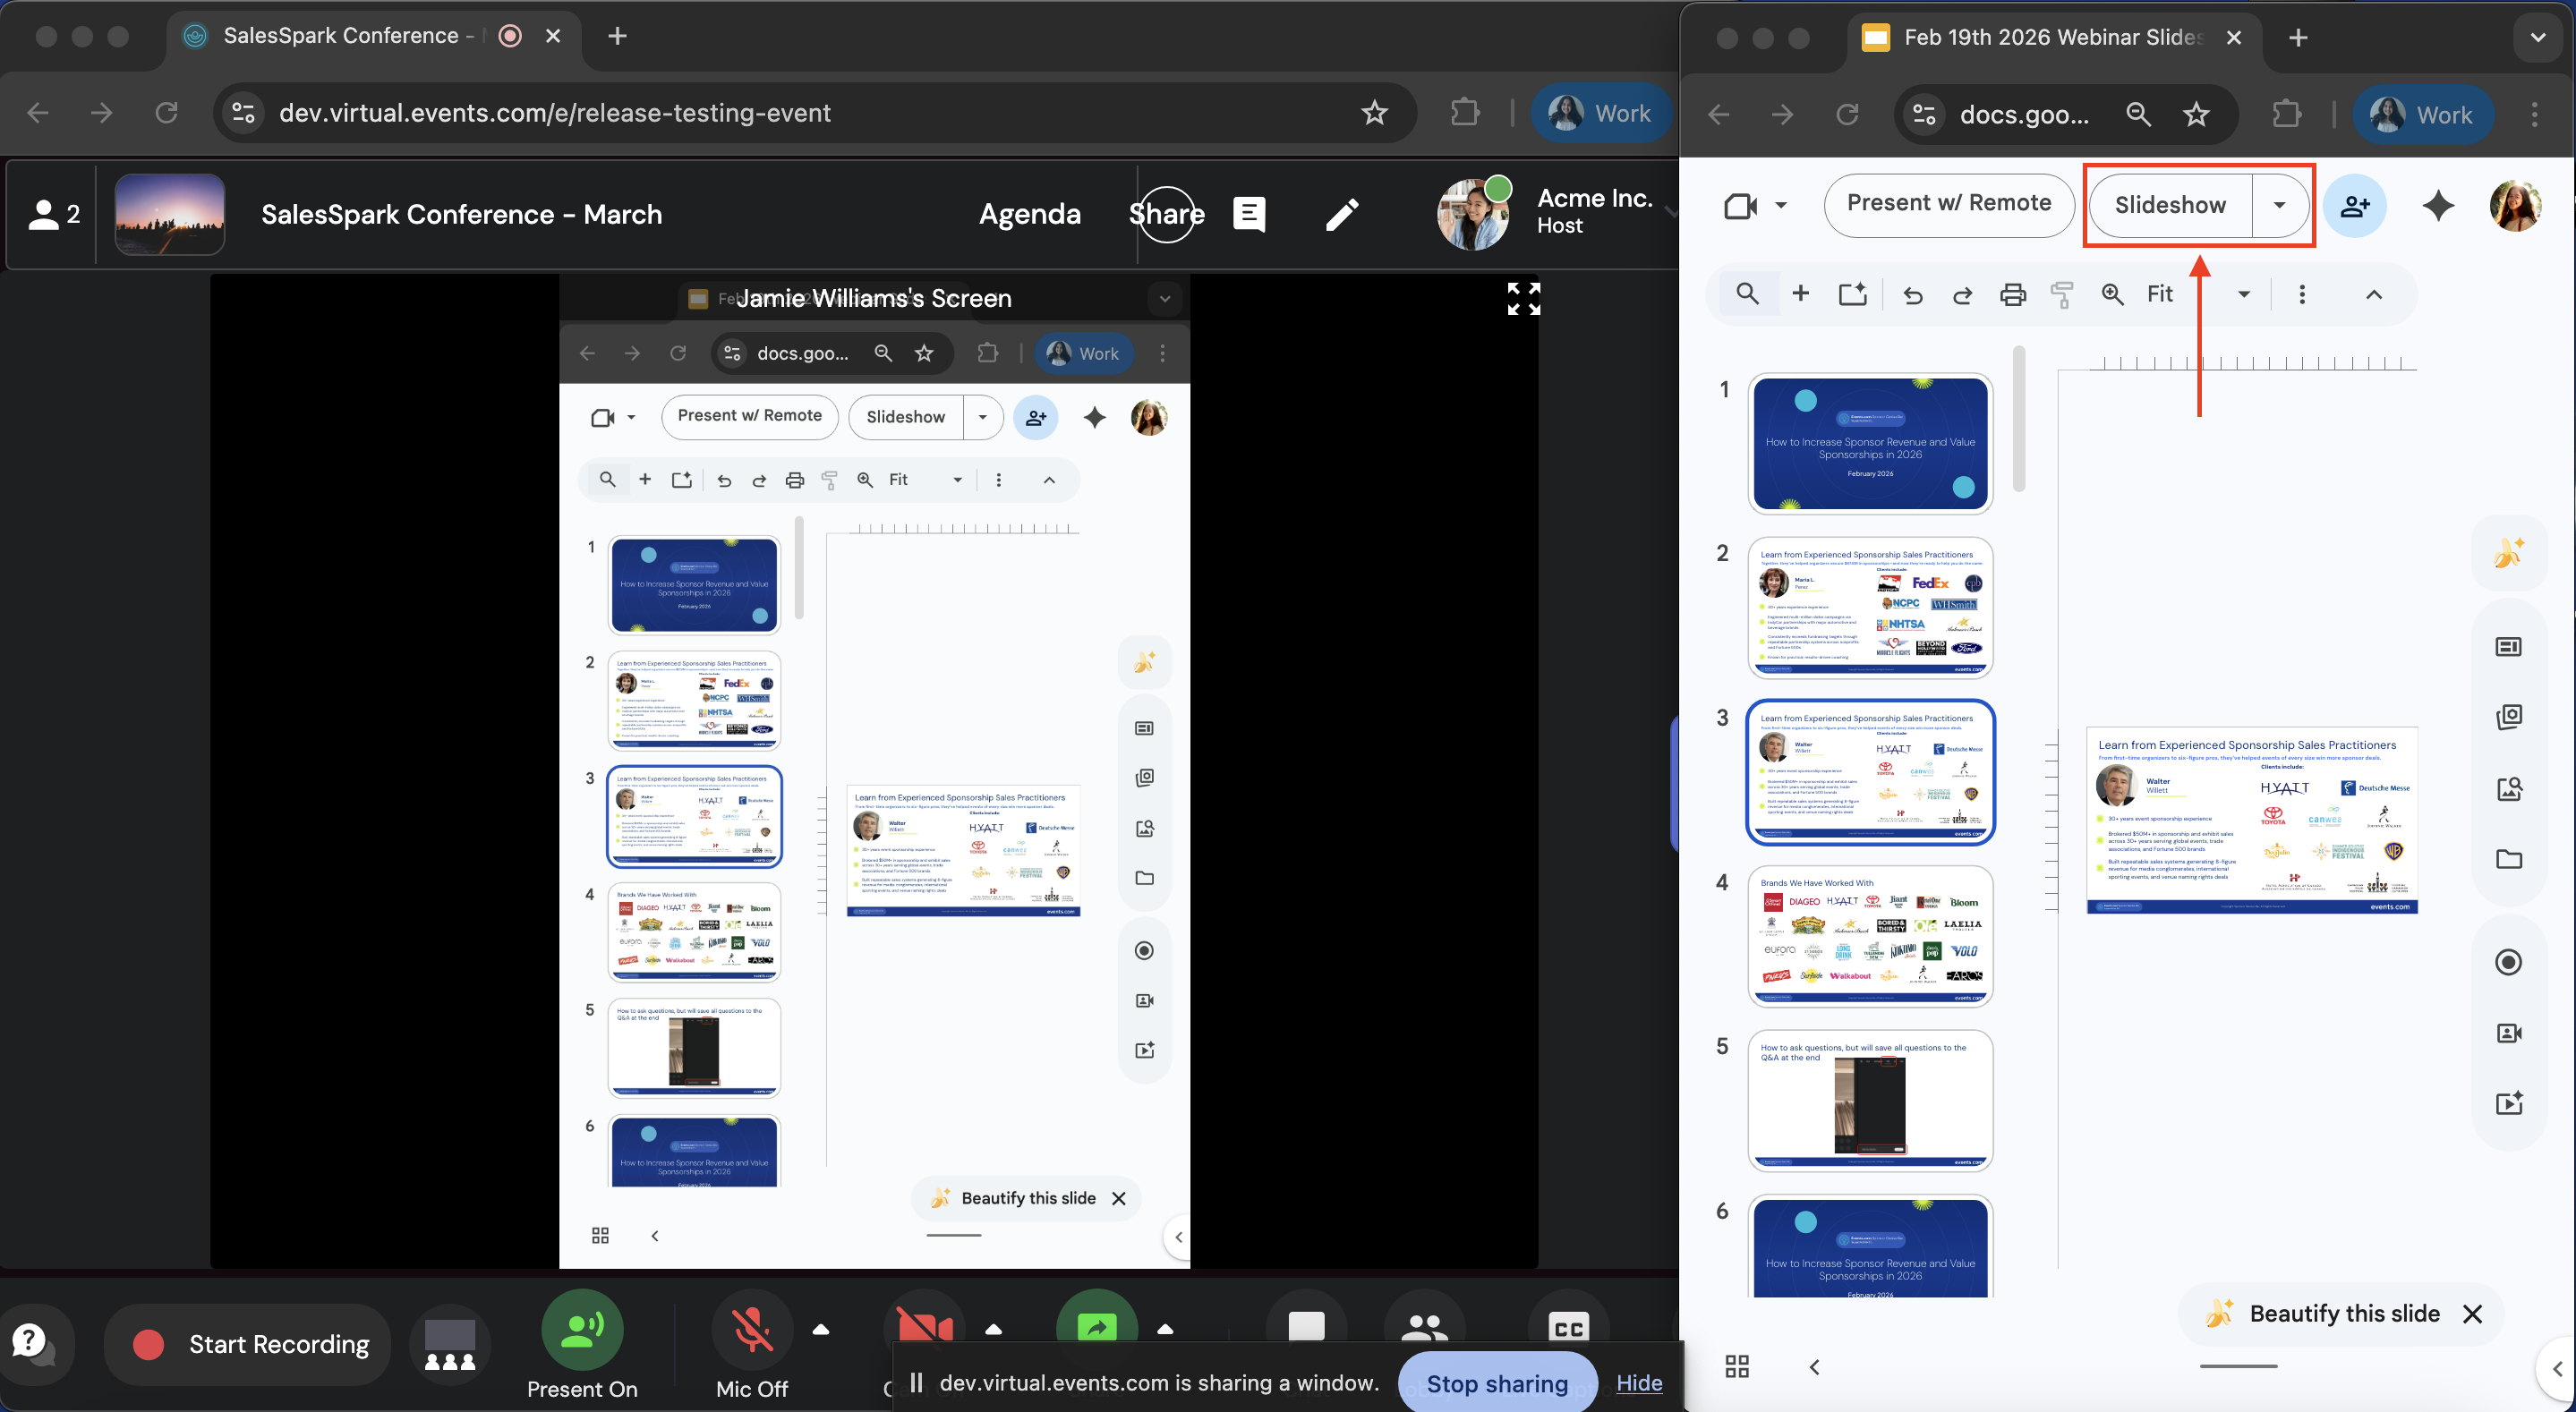Toggle the Present On button

pos(582,1330)
